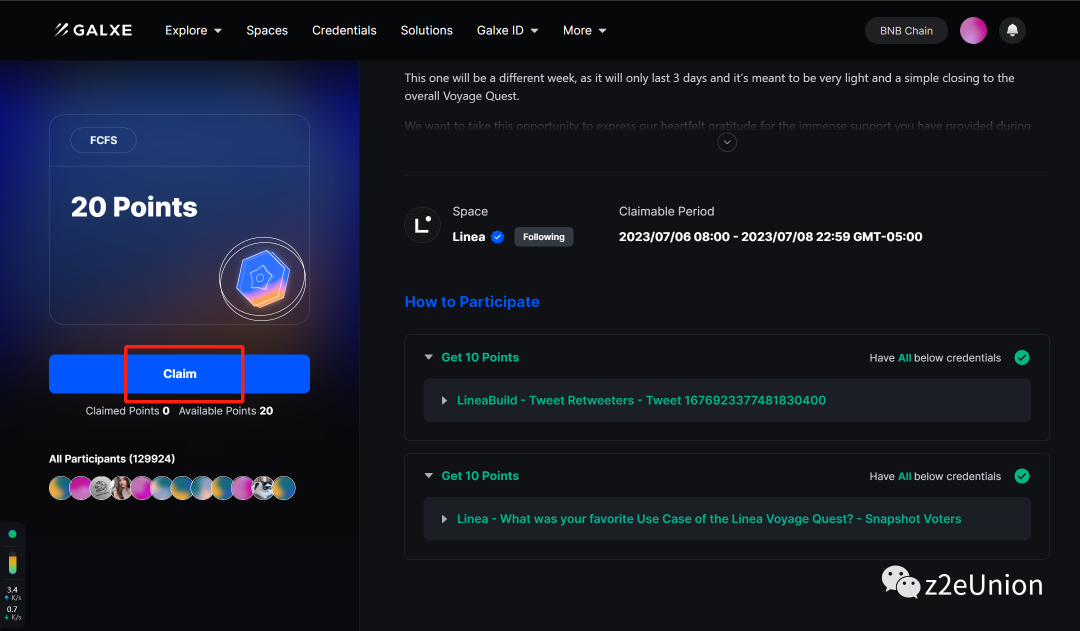Image resolution: width=1080 pixels, height=631 pixels.
Task: Go to the Spaces menu item
Action: tap(267, 31)
